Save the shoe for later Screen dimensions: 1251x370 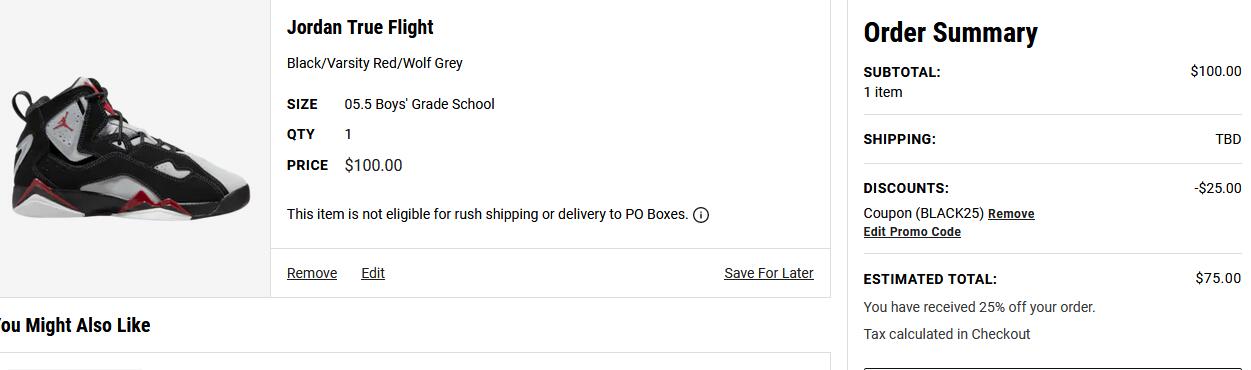click(769, 273)
